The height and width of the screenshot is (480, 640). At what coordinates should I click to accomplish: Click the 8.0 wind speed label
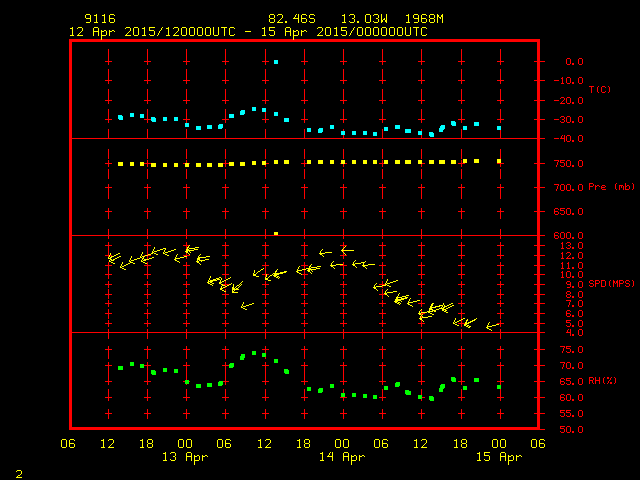[574, 295]
